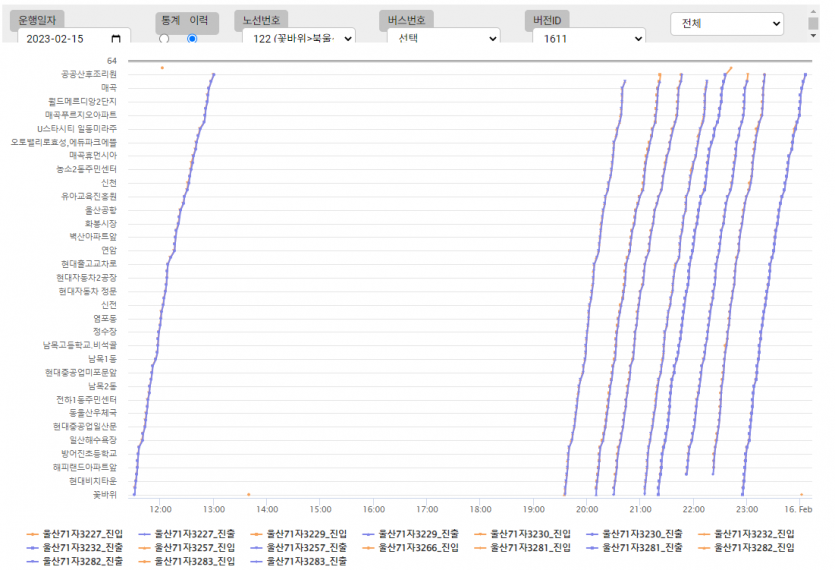Open the 버전ID 1611 dropdown
Viewport: 835px width, 570px height.
(588, 38)
